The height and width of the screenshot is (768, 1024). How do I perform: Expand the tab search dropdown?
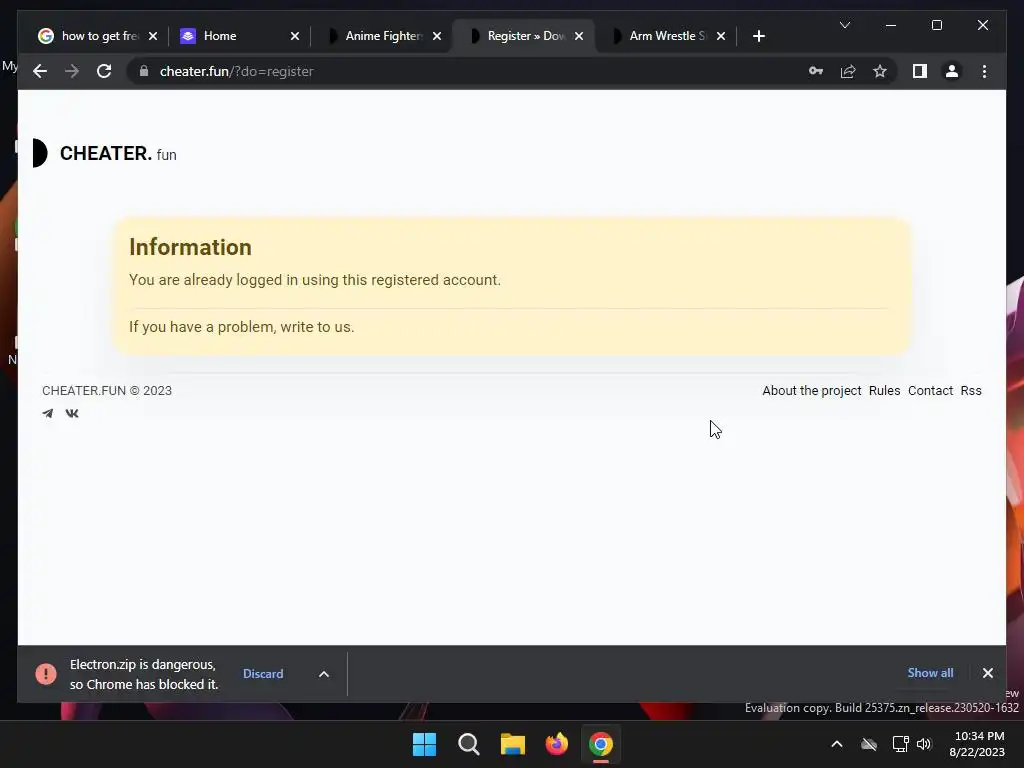[x=844, y=25]
